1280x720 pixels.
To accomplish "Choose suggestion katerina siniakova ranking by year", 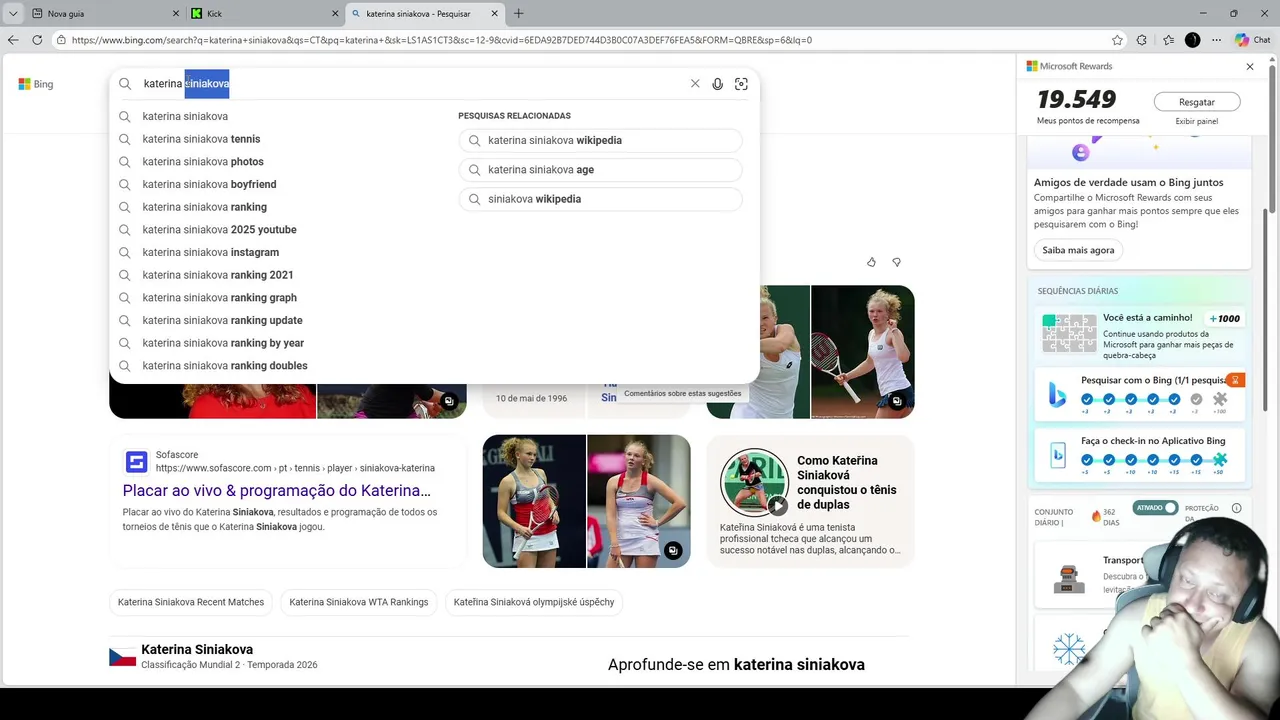I will 223,343.
